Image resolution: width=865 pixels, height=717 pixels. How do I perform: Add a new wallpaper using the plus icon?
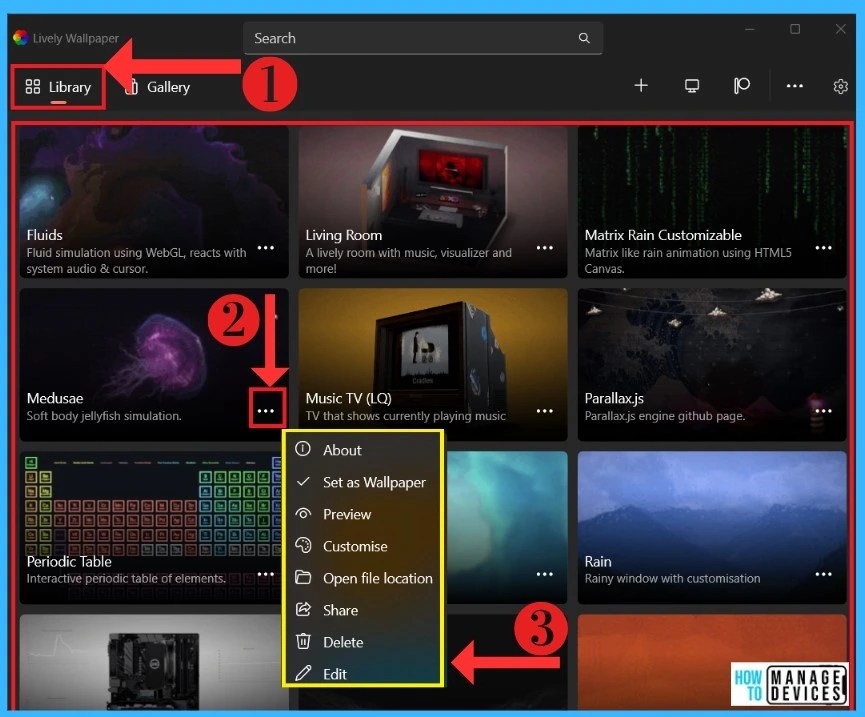pos(641,86)
